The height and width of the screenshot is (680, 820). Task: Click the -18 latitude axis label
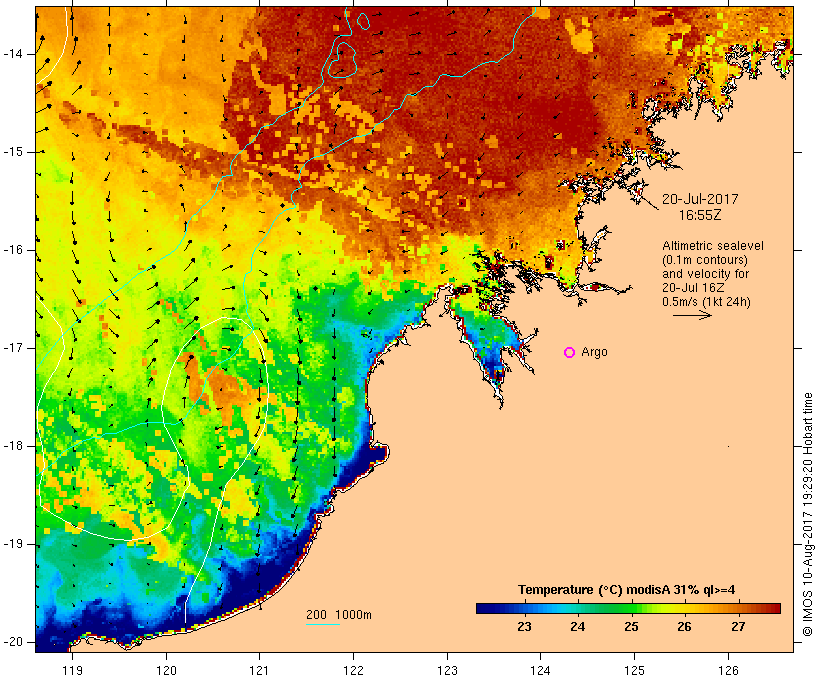click(x=13, y=446)
